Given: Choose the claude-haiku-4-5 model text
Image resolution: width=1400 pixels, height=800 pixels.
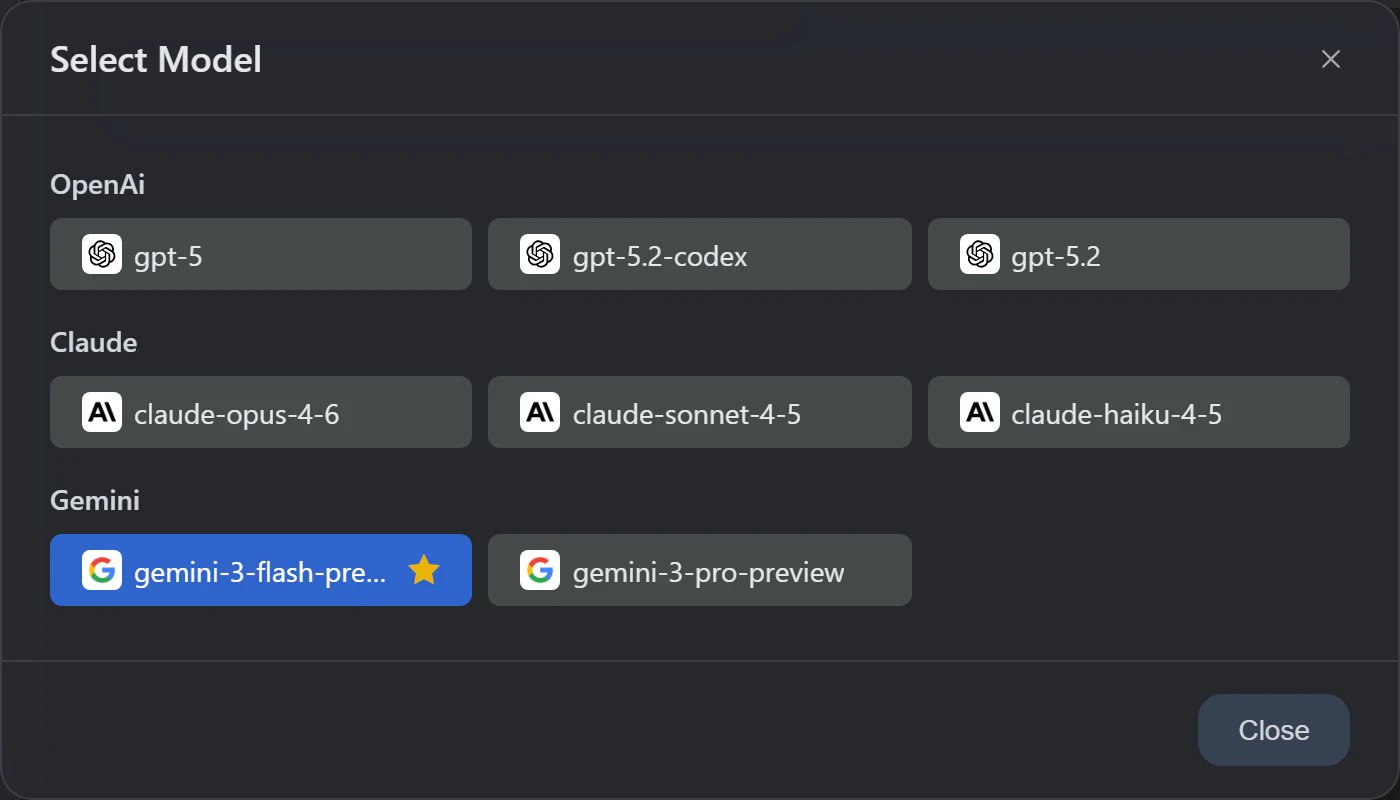Looking at the screenshot, I should pos(1117,414).
